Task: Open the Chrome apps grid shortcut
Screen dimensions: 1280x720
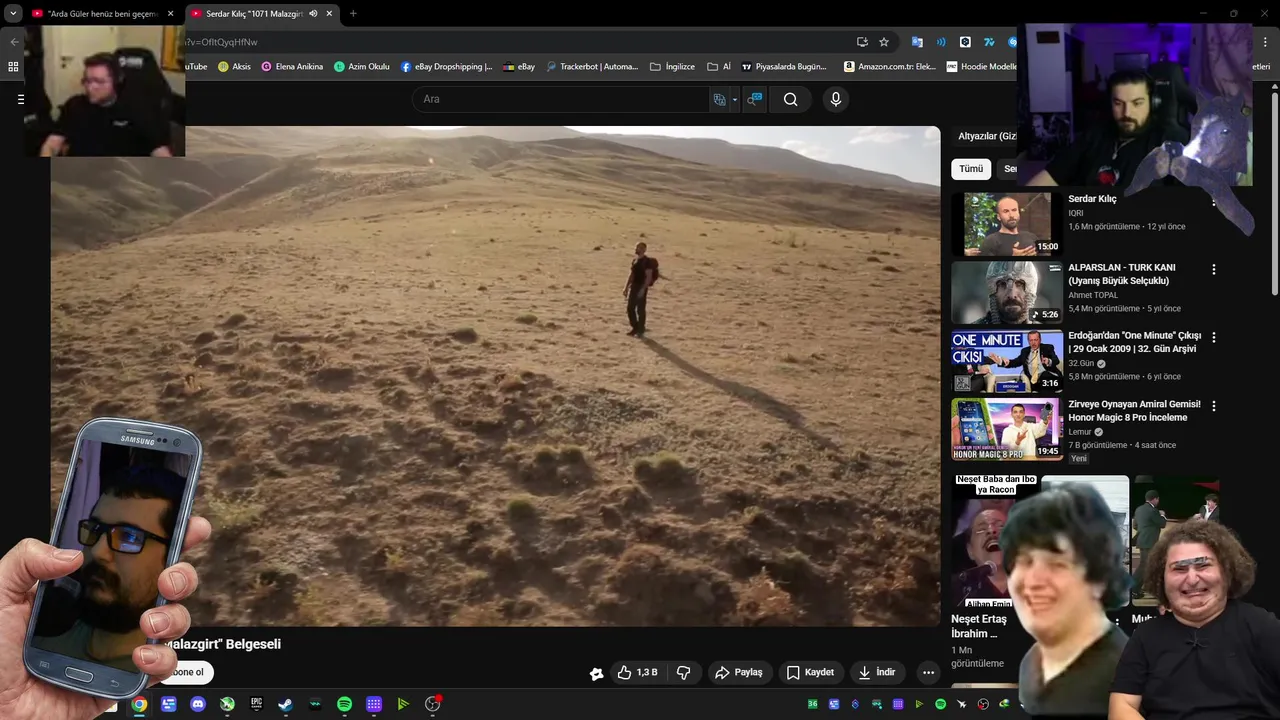Action: [x=13, y=67]
